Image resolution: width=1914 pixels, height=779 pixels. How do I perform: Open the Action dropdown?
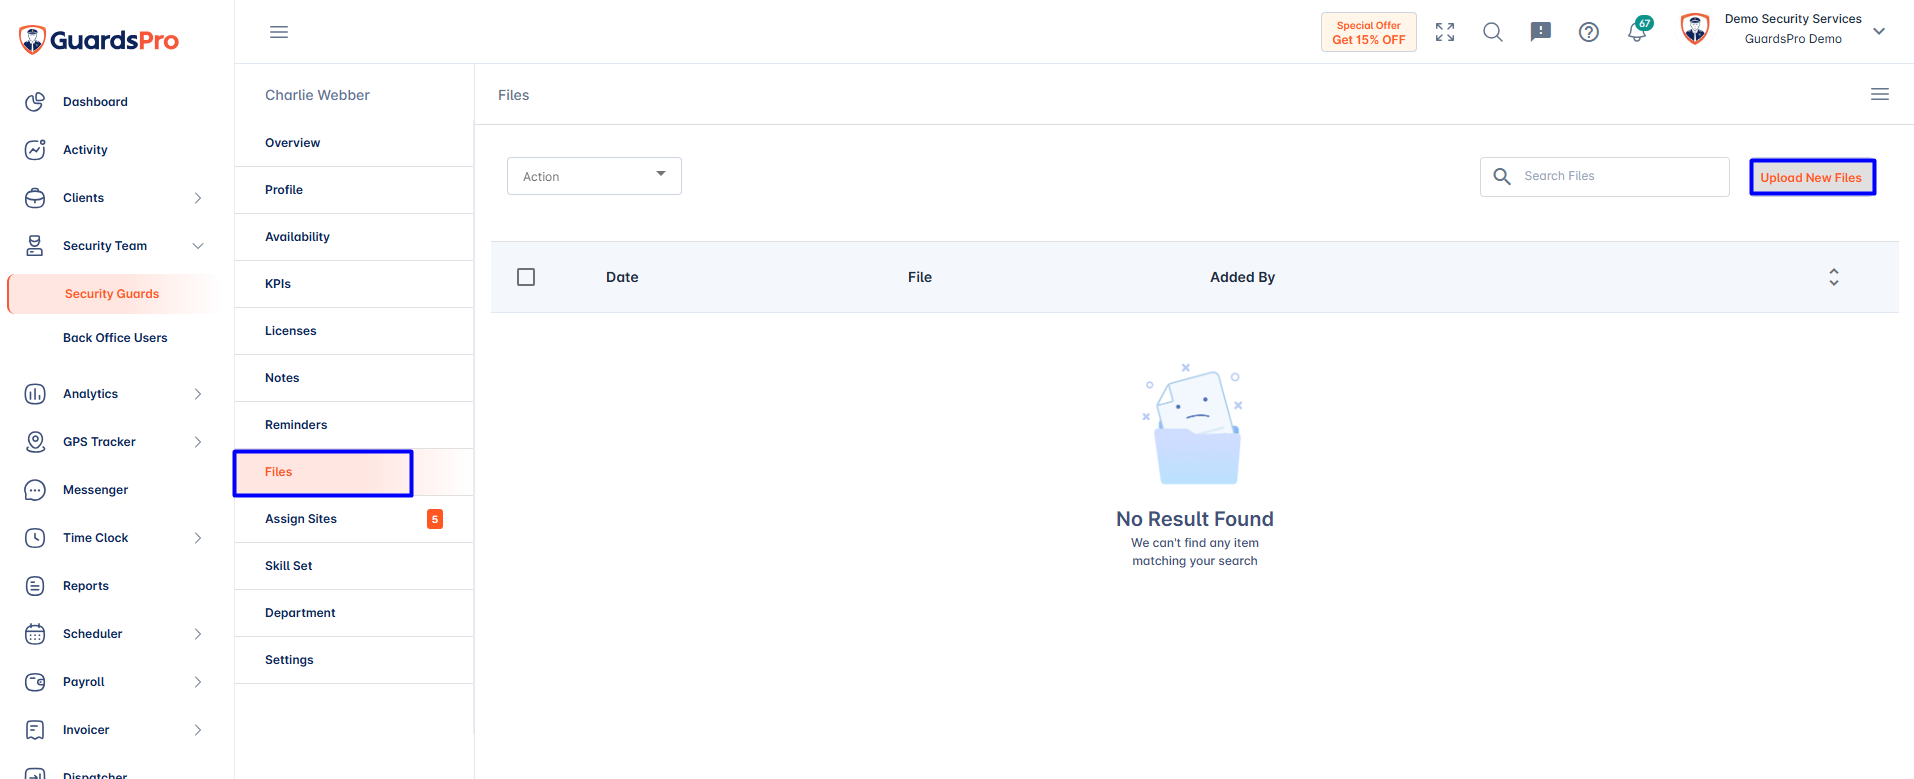coord(594,176)
